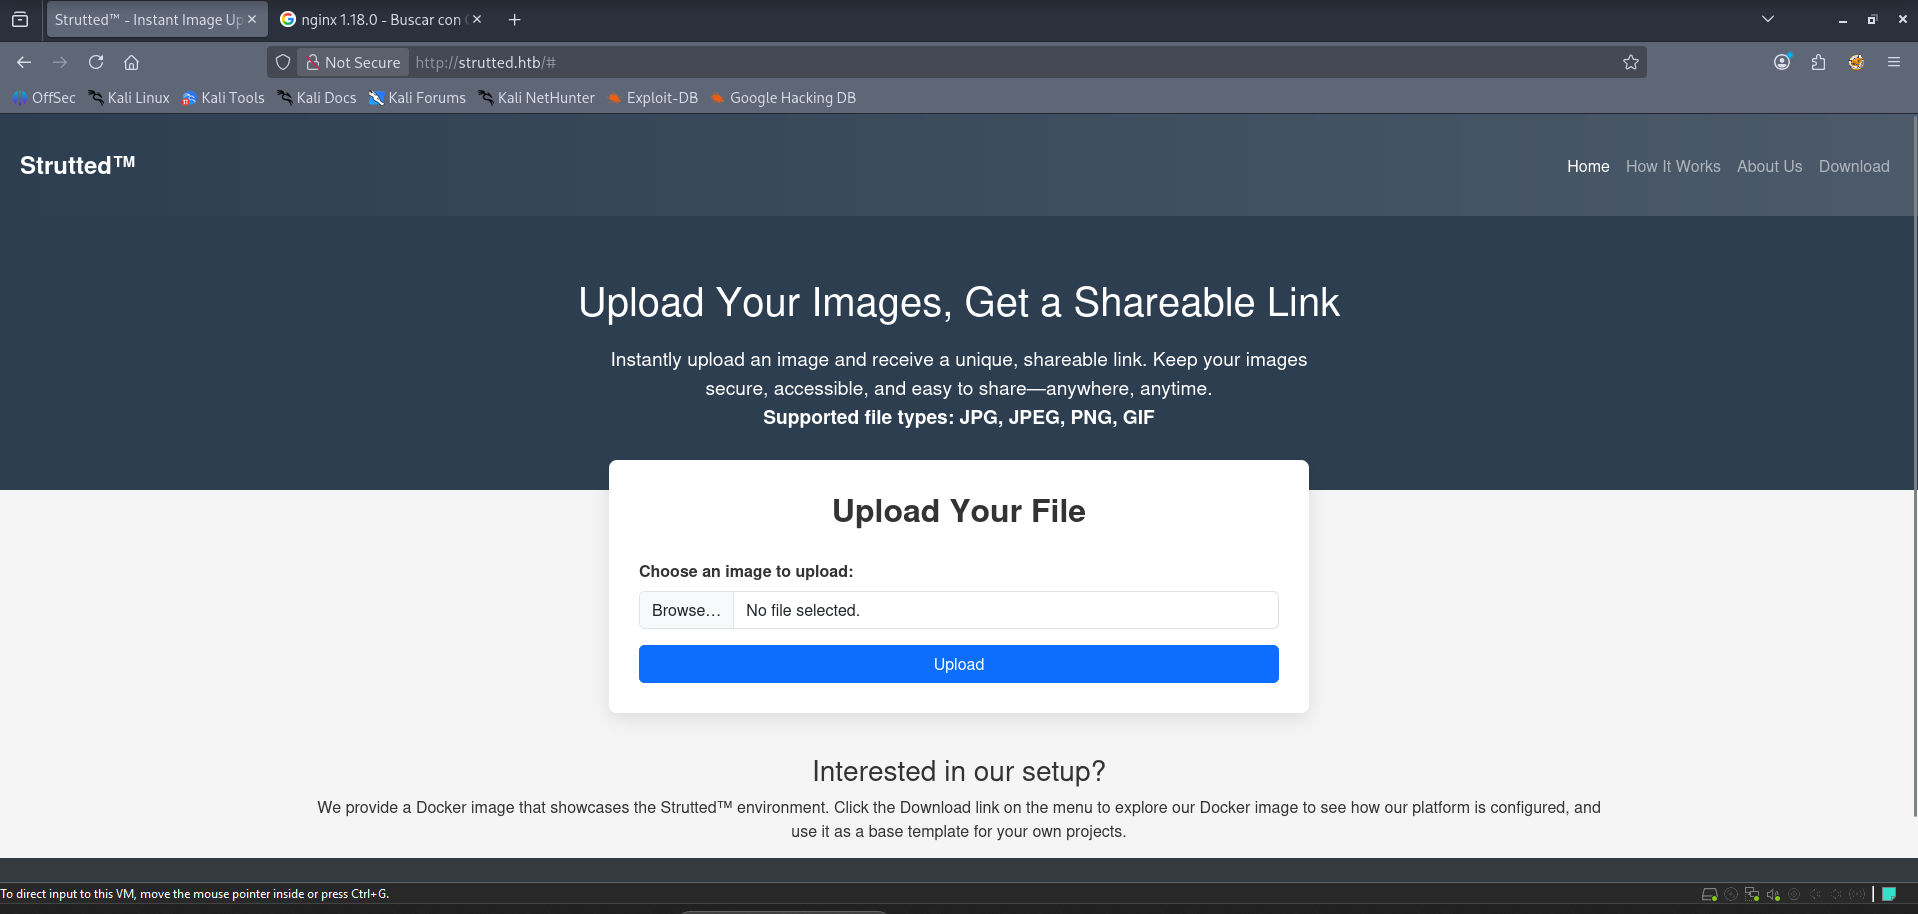This screenshot has width=1918, height=914.
Task: Click the browser back arrow
Action: [x=24, y=62]
